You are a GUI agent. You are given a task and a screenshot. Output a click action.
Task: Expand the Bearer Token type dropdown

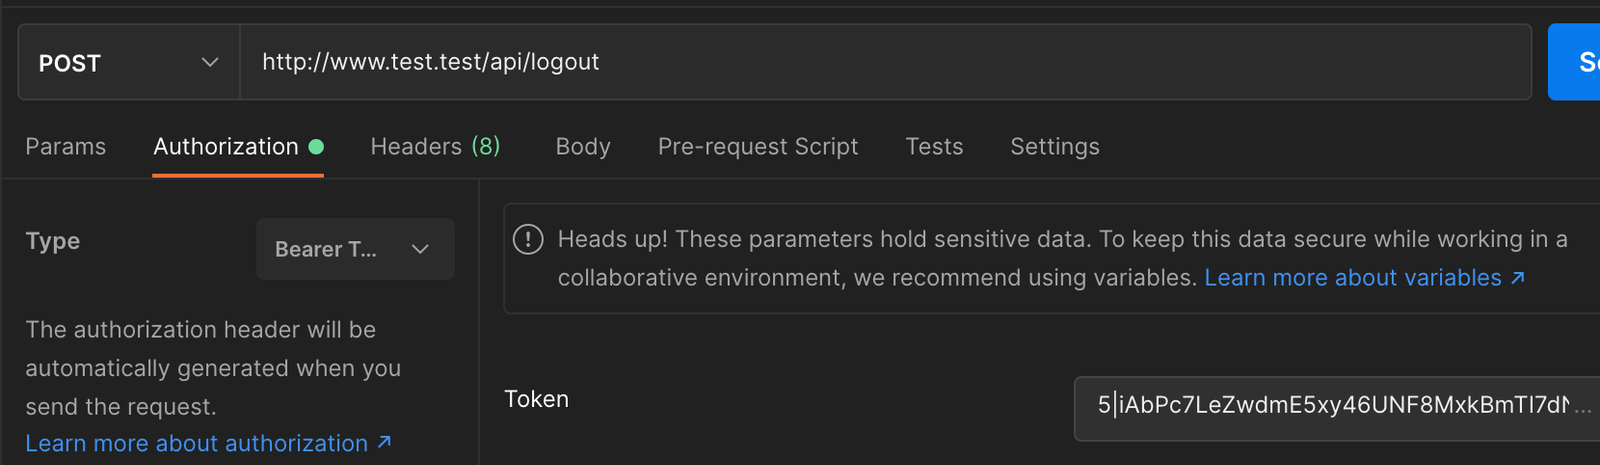(x=355, y=249)
